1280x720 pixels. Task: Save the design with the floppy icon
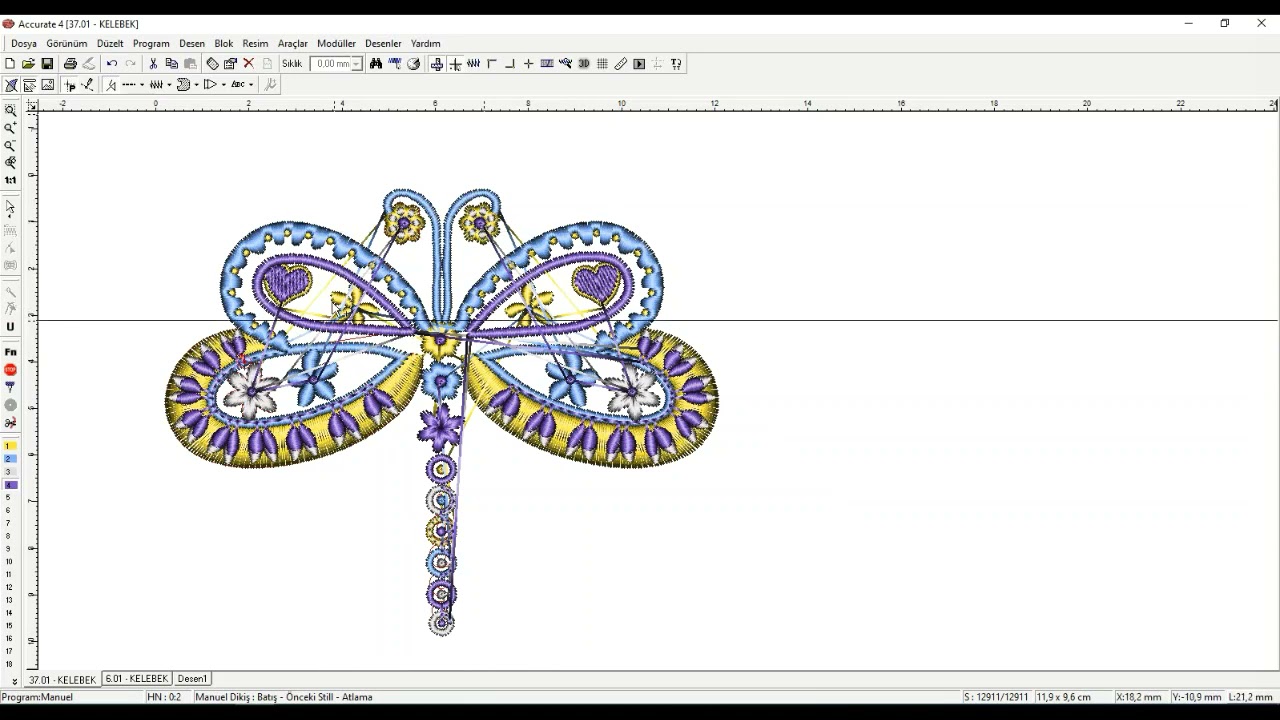pos(47,64)
